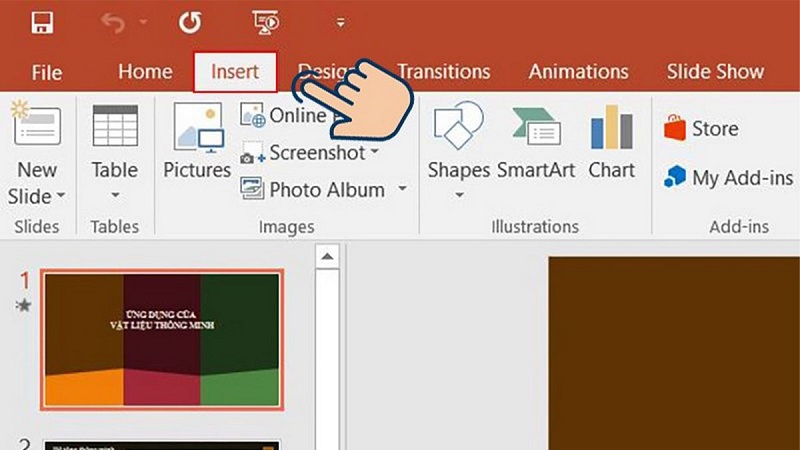Start presentation from beginning icon
The width and height of the screenshot is (800, 450).
click(x=266, y=23)
